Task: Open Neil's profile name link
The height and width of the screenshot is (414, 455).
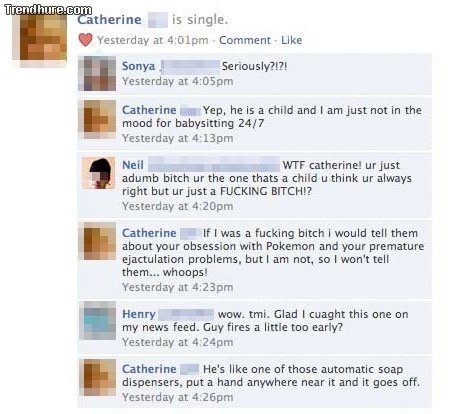Action: [133, 165]
